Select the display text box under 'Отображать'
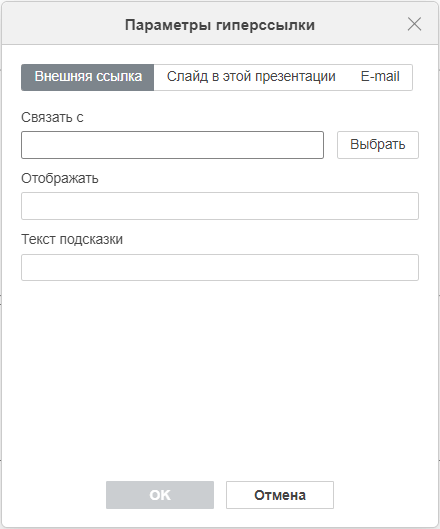Screen dimensions: 440x529 tap(220, 206)
